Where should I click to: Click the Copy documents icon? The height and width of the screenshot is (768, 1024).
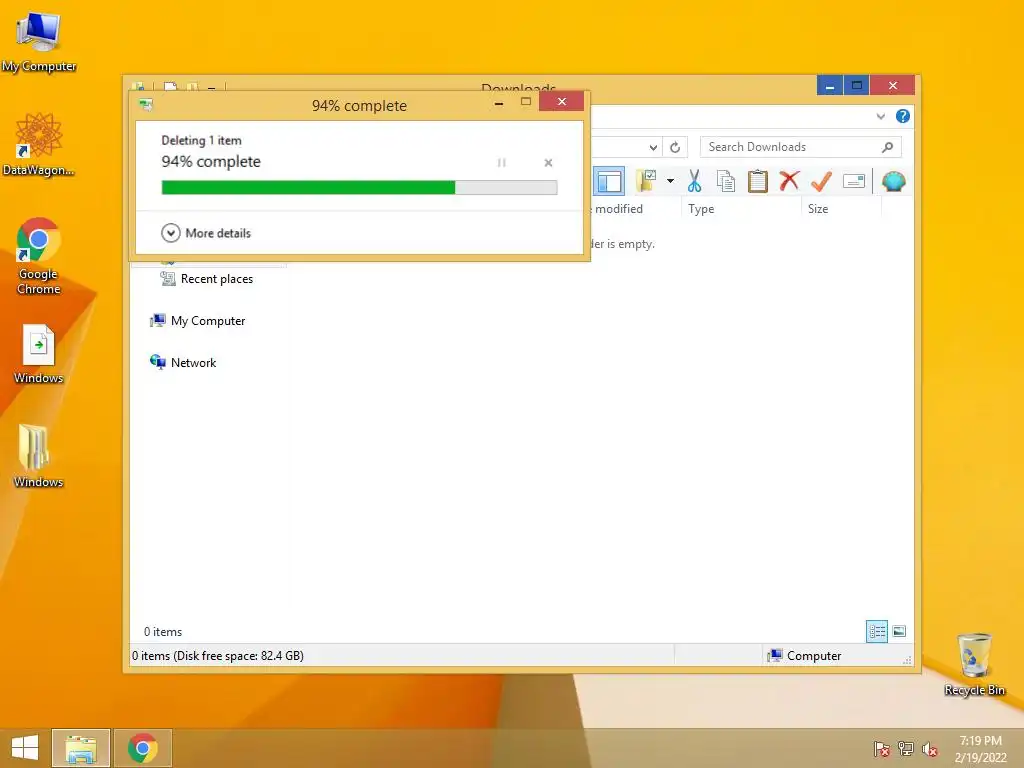(x=726, y=182)
